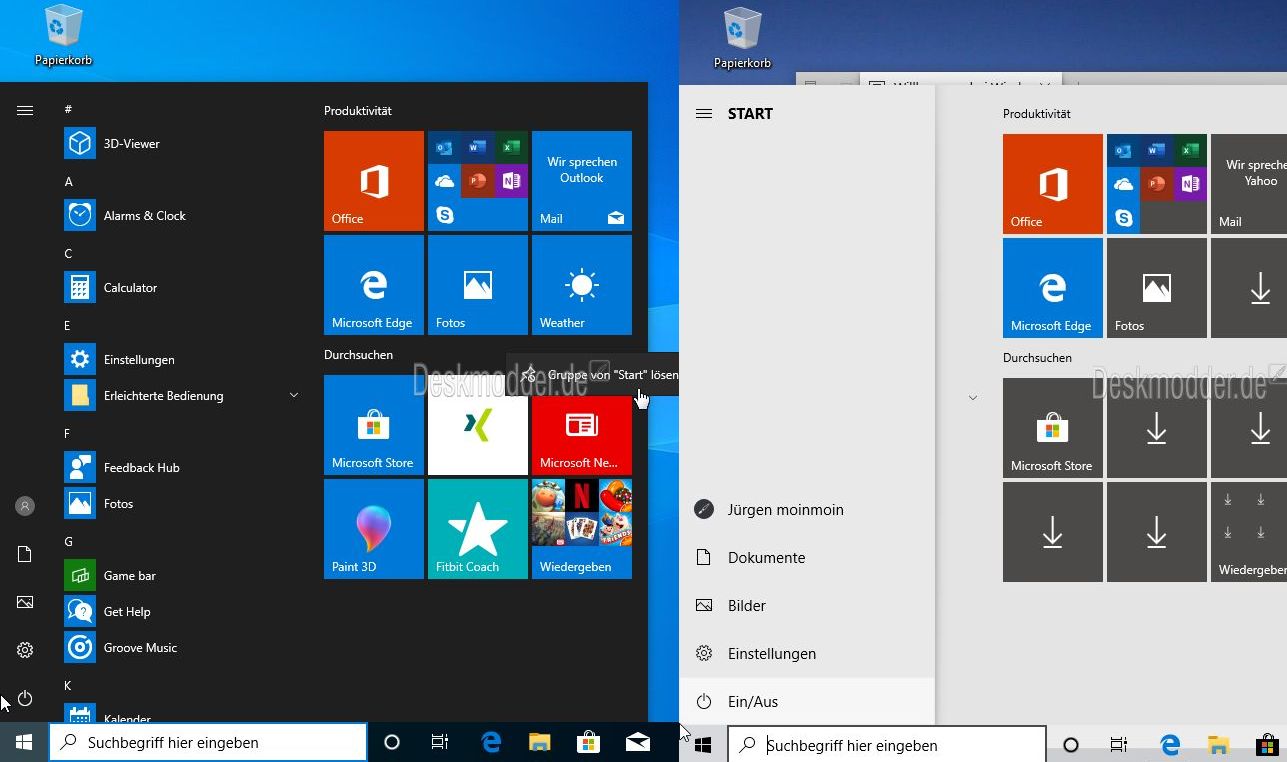The width and height of the screenshot is (1287, 762).
Task: Open Fotos entry in the dark app list
Action: pos(180,503)
